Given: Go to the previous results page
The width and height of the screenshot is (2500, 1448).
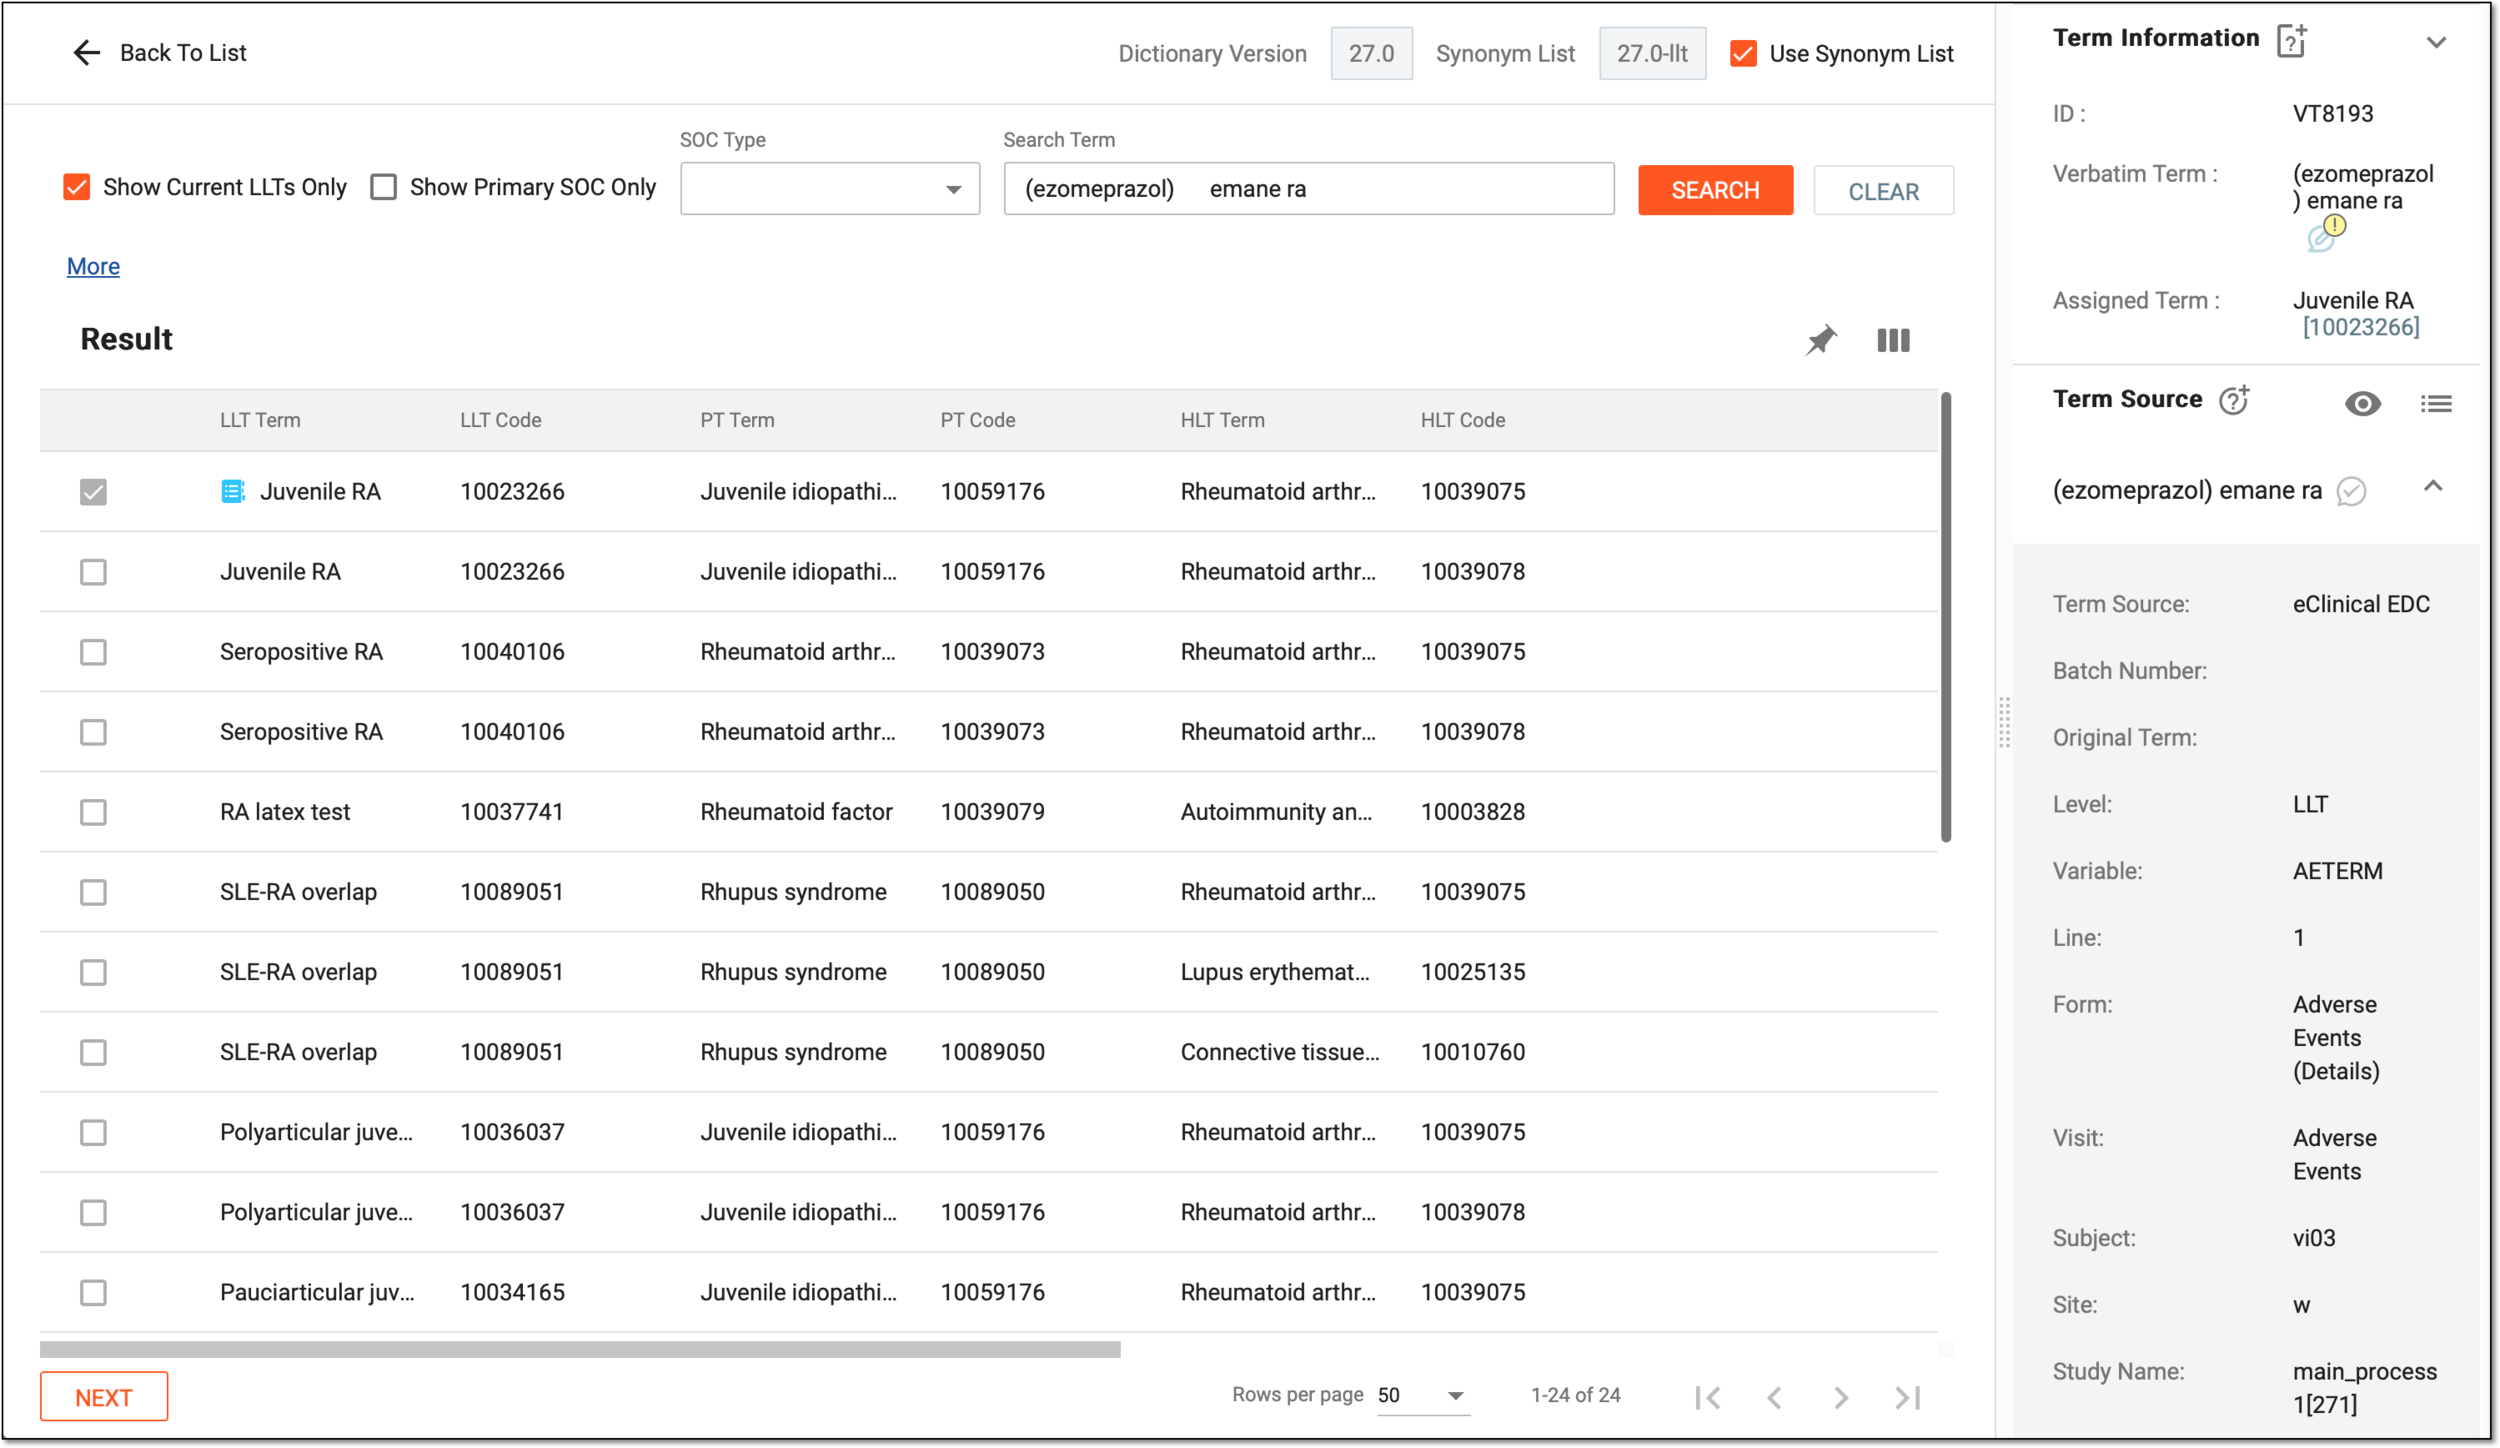Looking at the screenshot, I should 1774,1397.
